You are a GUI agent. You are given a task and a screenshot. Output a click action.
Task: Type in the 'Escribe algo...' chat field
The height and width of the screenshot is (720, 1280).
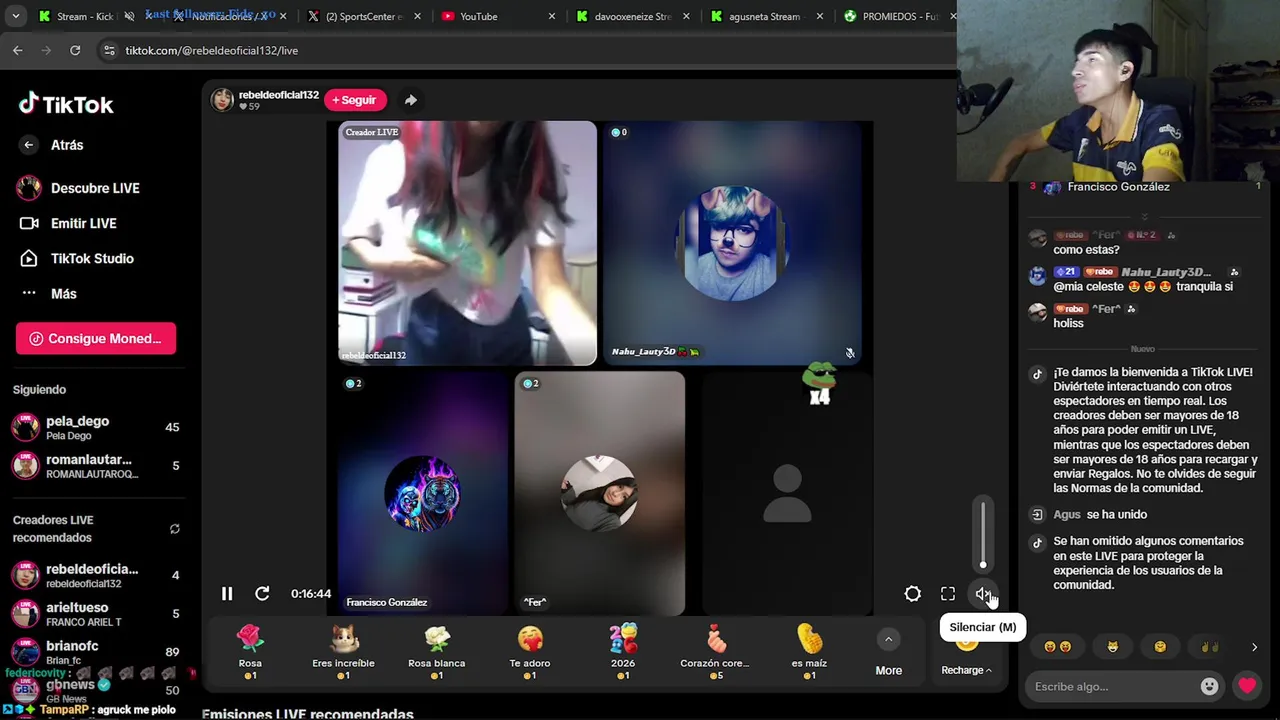click(x=1112, y=686)
